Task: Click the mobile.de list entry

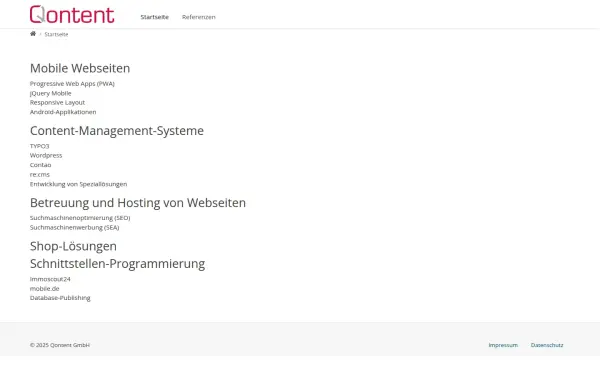Action: pos(44,289)
